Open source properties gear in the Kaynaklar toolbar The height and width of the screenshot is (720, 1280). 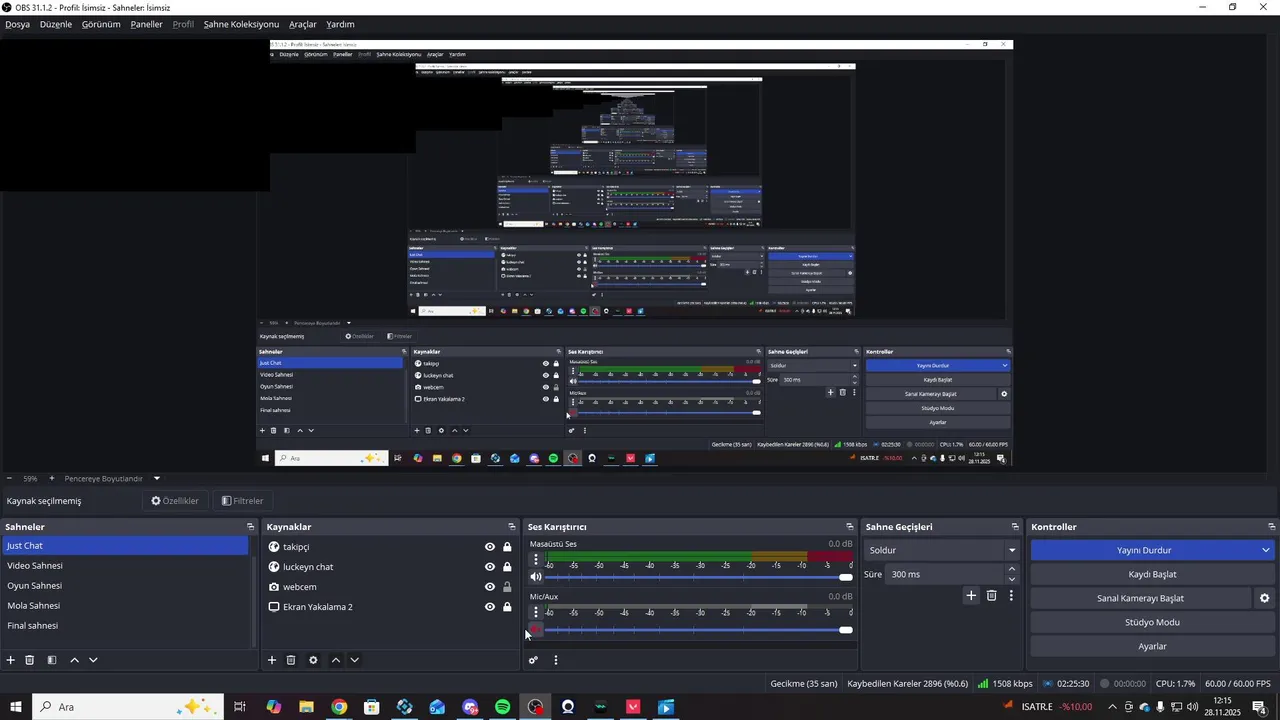click(313, 660)
